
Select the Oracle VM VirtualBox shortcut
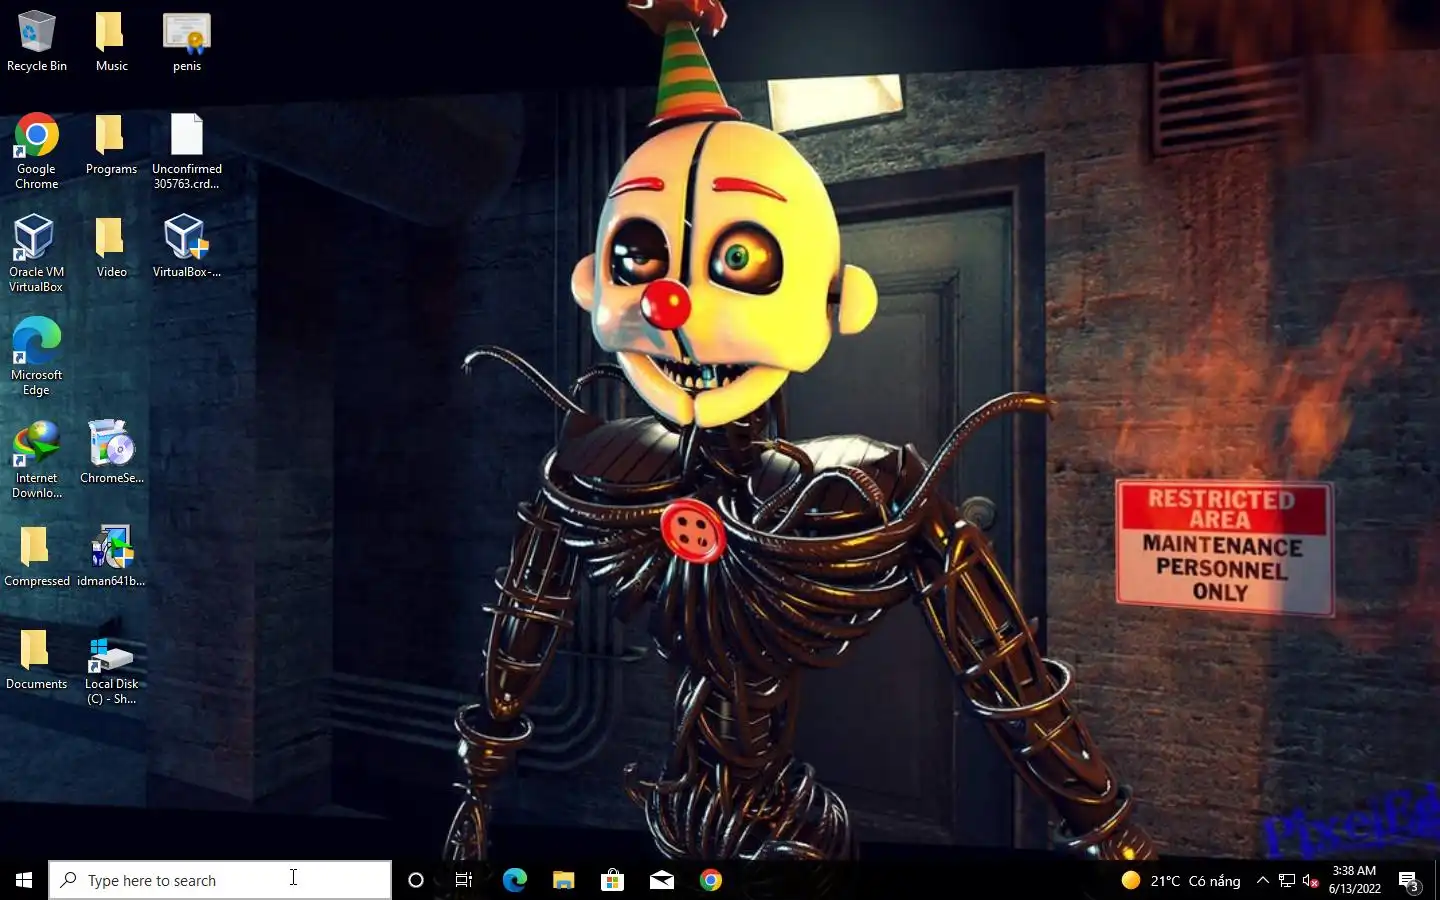[x=36, y=254]
